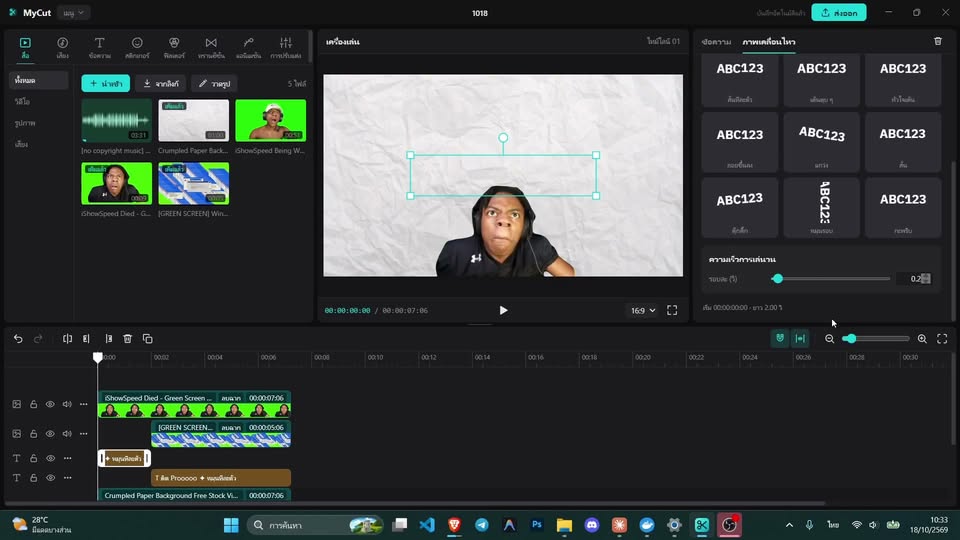Hide the iShowSpeed Died video track
Screen dimensions: 960x540
point(50,404)
